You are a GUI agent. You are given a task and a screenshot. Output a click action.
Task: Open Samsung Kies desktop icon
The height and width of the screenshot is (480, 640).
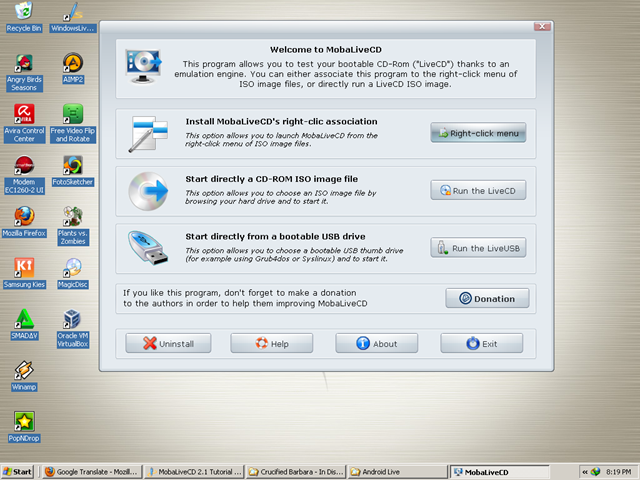click(24, 273)
